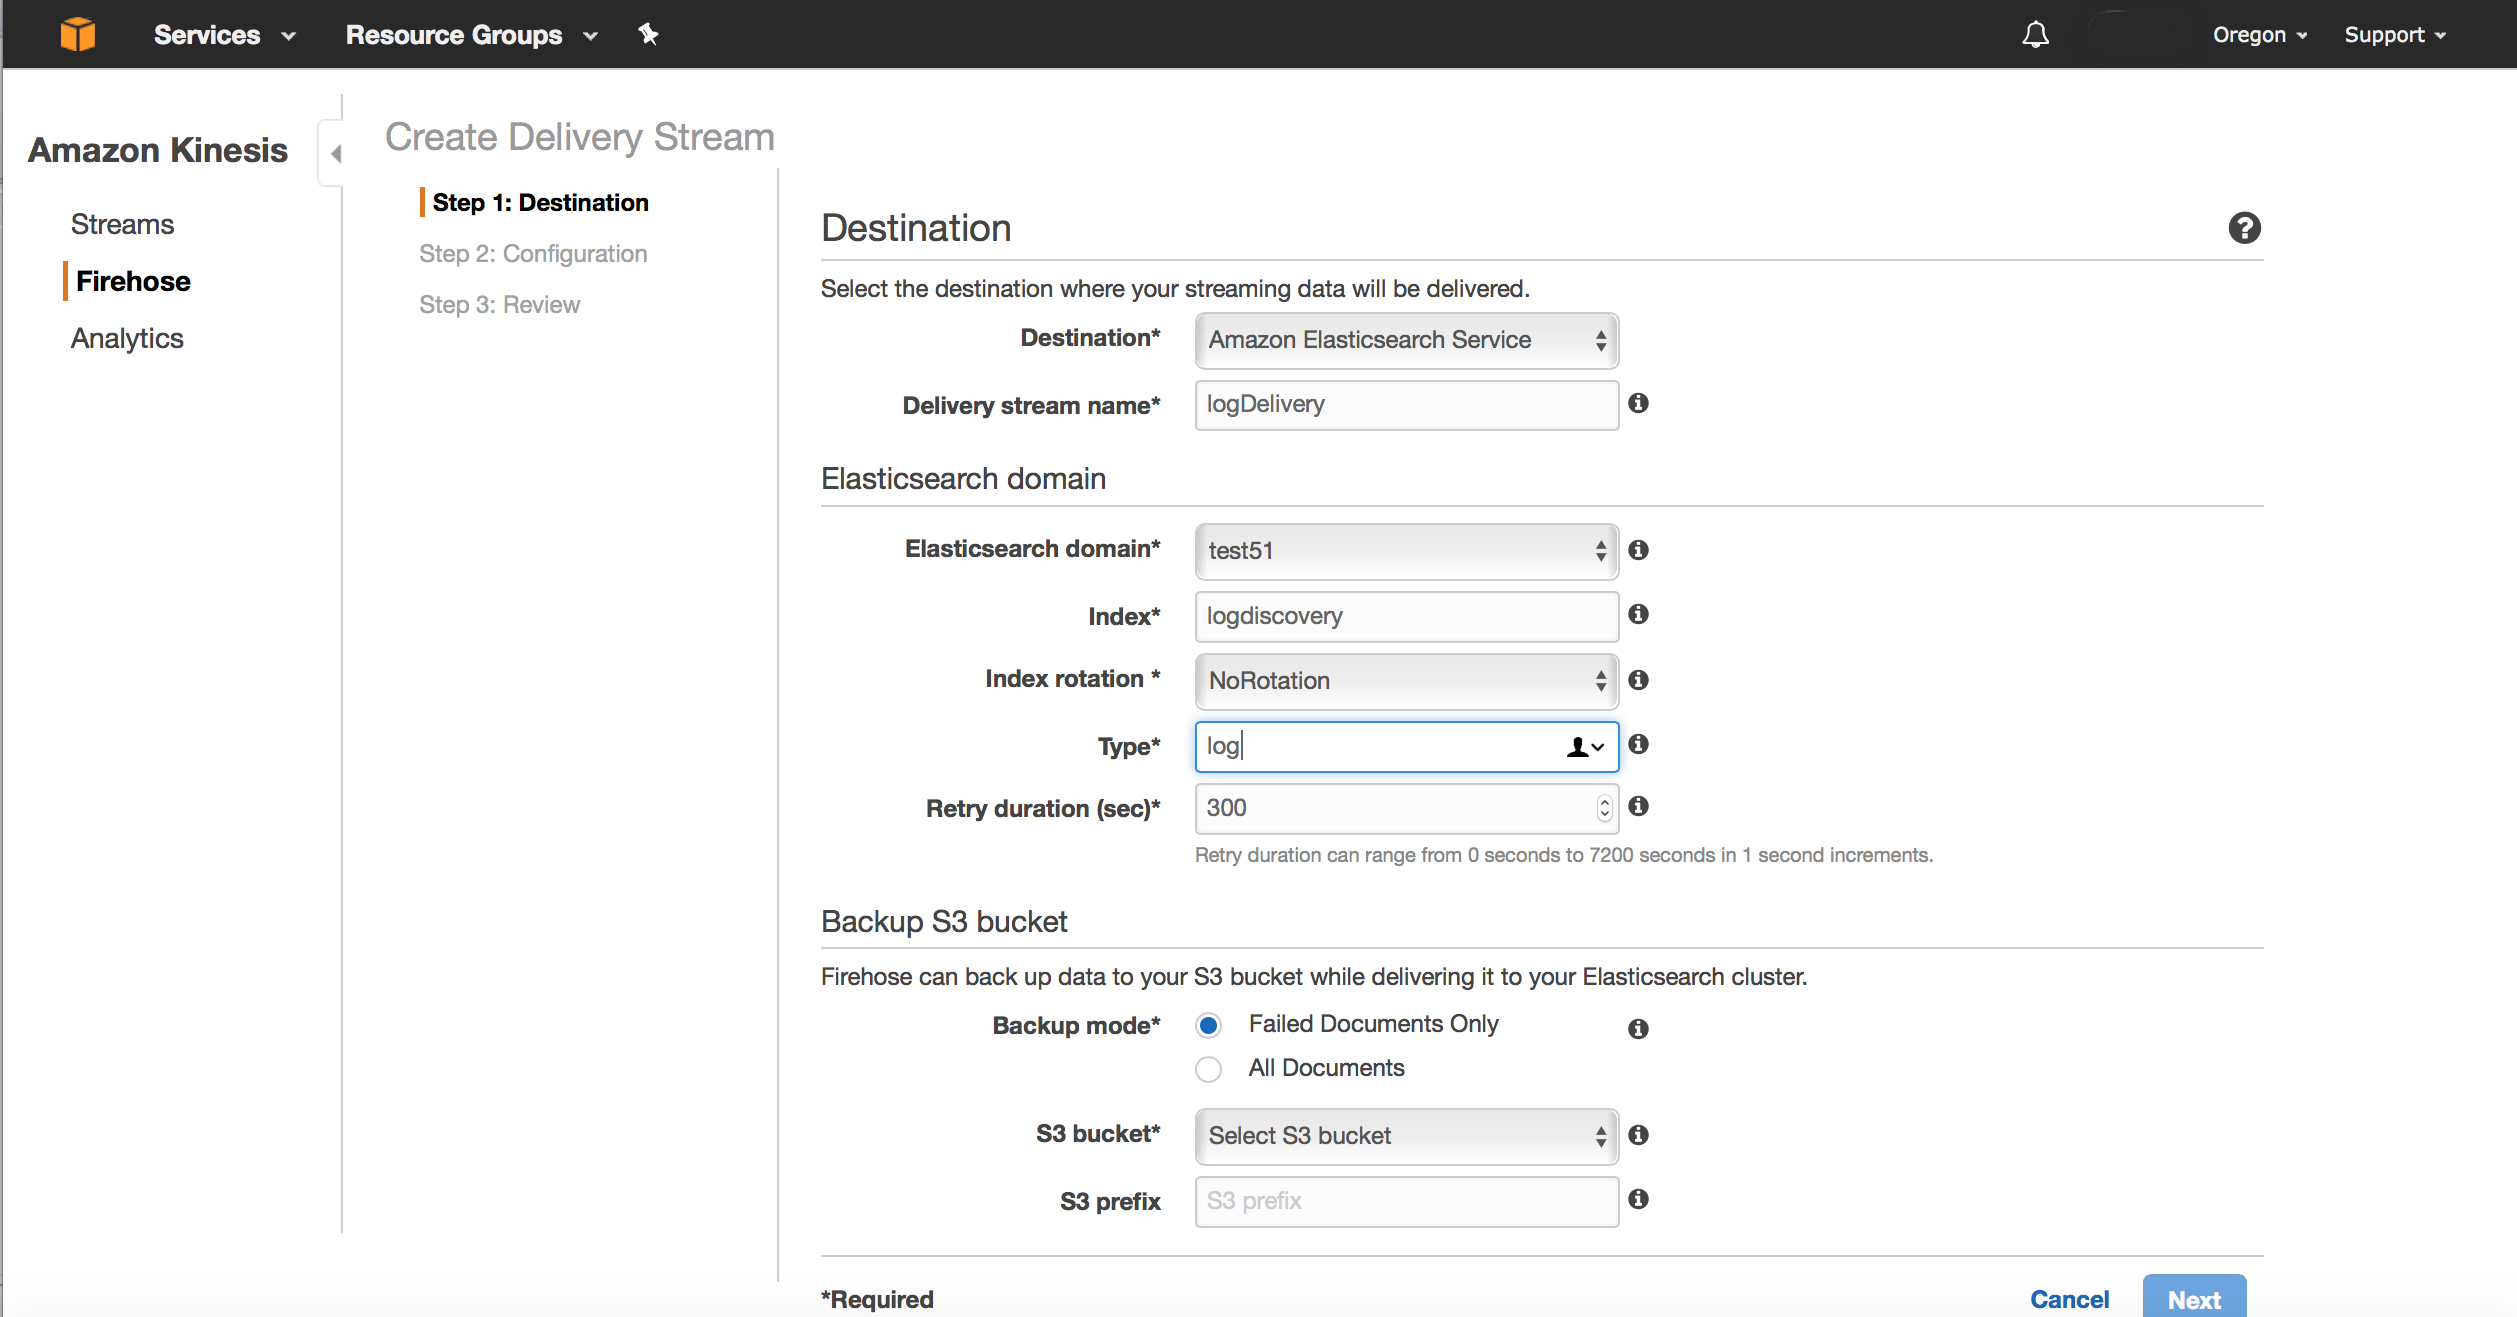Viewport: 2517px width, 1317px height.
Task: Click info icon next to Index rotation
Action: (1638, 680)
